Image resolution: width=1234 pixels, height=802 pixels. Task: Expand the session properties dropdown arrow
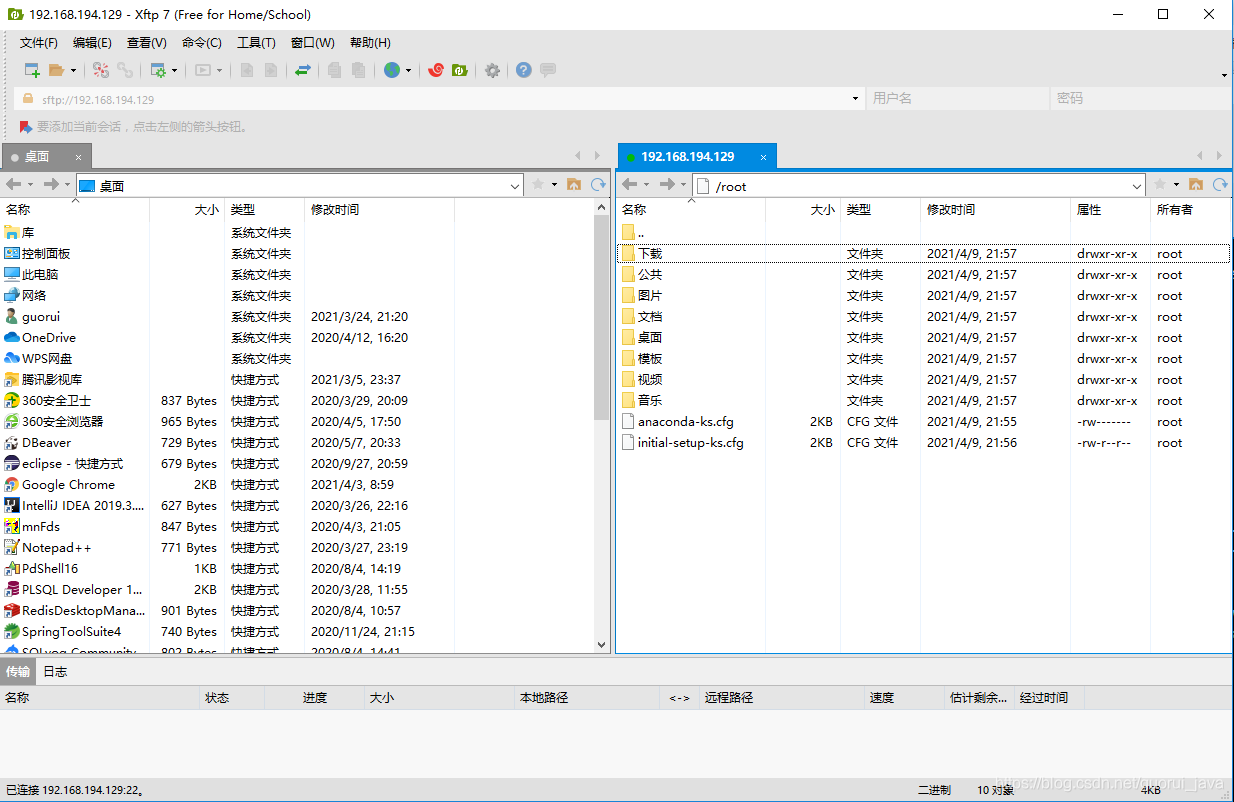point(174,71)
